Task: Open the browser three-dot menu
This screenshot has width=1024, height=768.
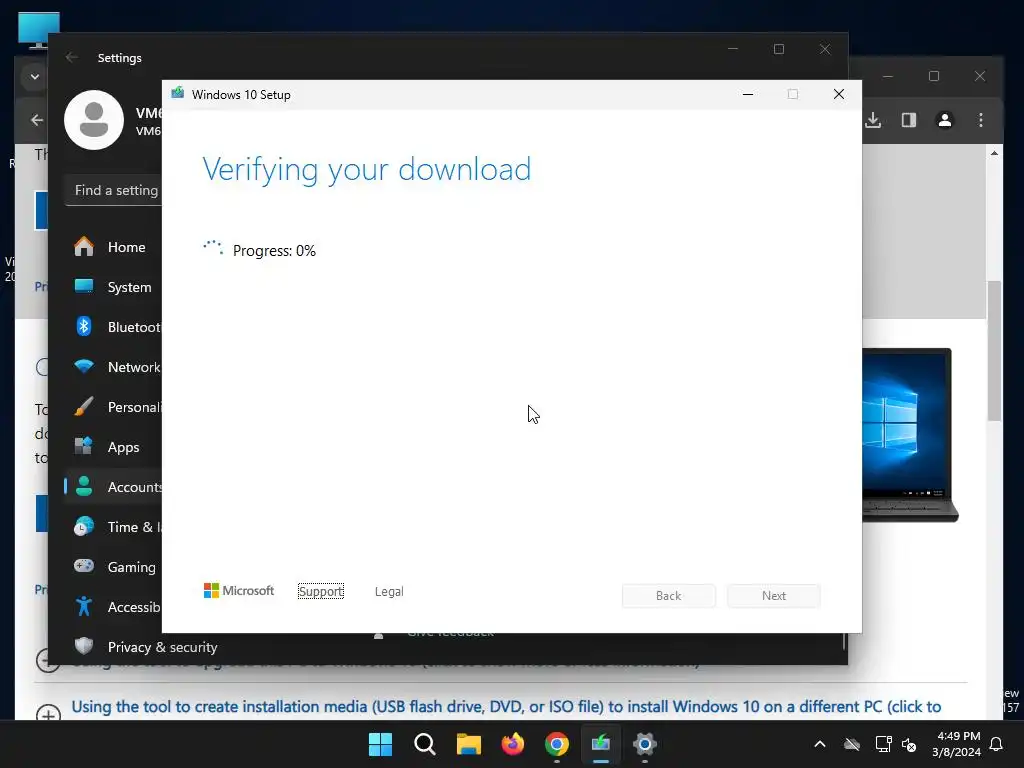Action: tap(981, 120)
